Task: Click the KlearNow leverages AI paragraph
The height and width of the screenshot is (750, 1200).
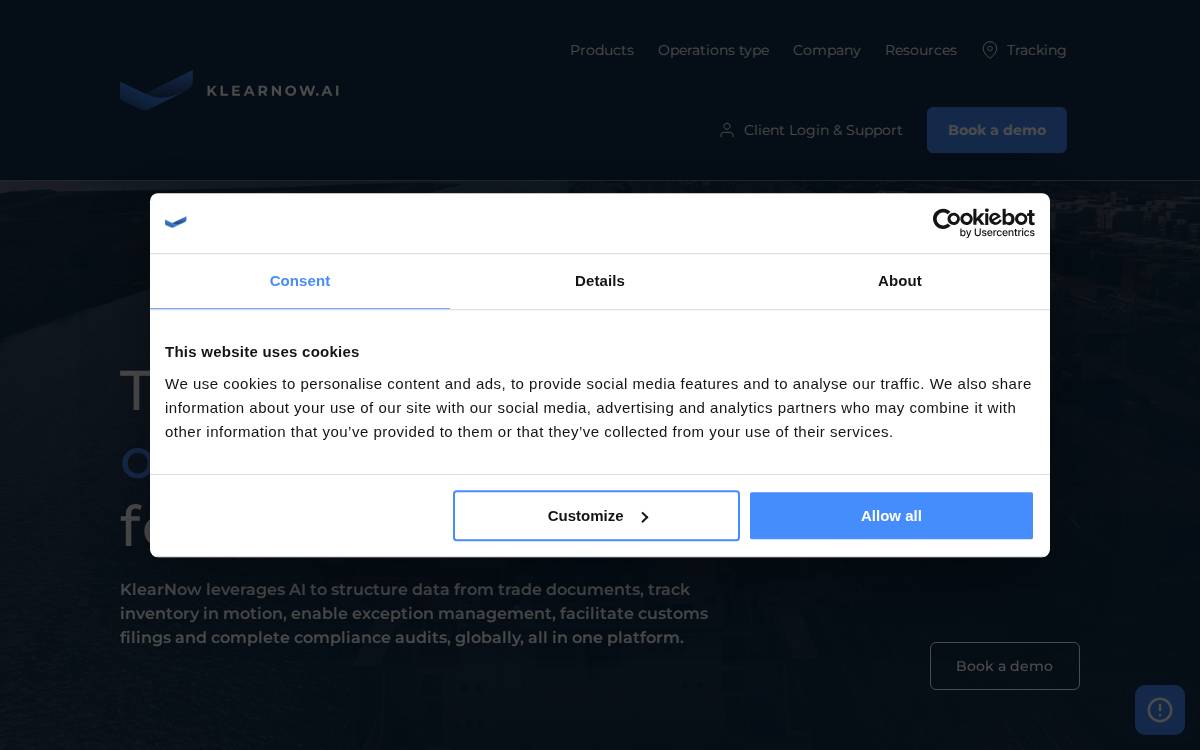Action: [x=414, y=614]
